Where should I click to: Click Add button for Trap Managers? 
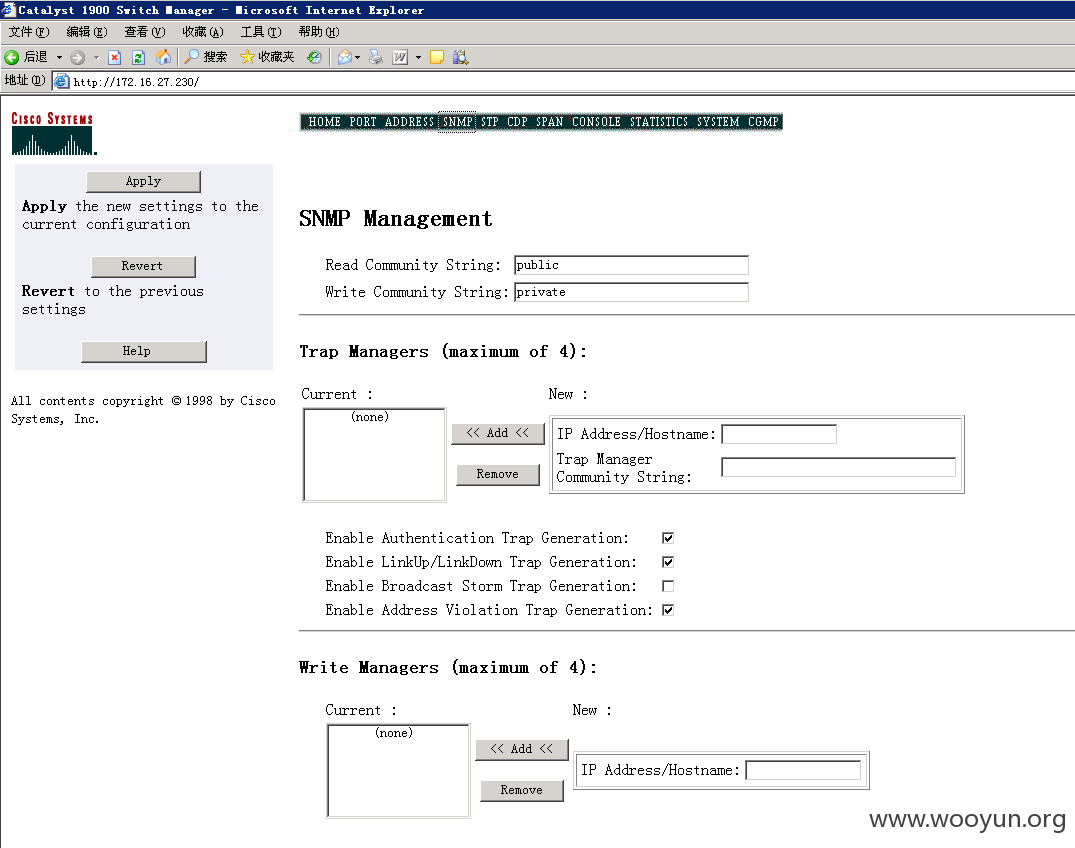[x=498, y=433]
